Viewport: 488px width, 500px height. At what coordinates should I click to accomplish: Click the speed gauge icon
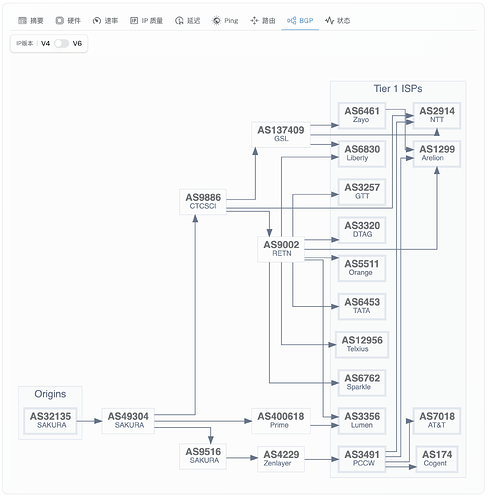97,21
